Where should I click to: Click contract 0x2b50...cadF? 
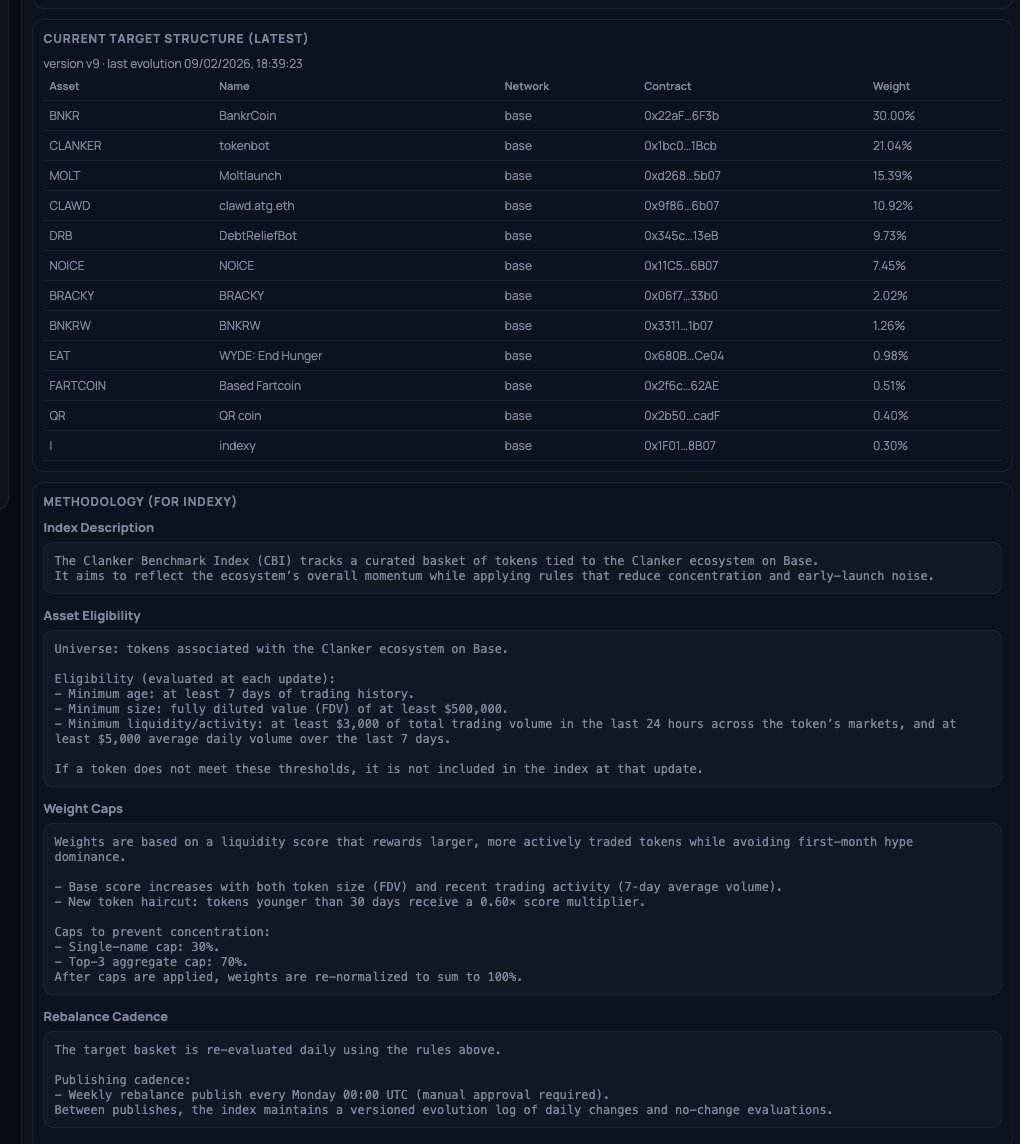[681, 415]
